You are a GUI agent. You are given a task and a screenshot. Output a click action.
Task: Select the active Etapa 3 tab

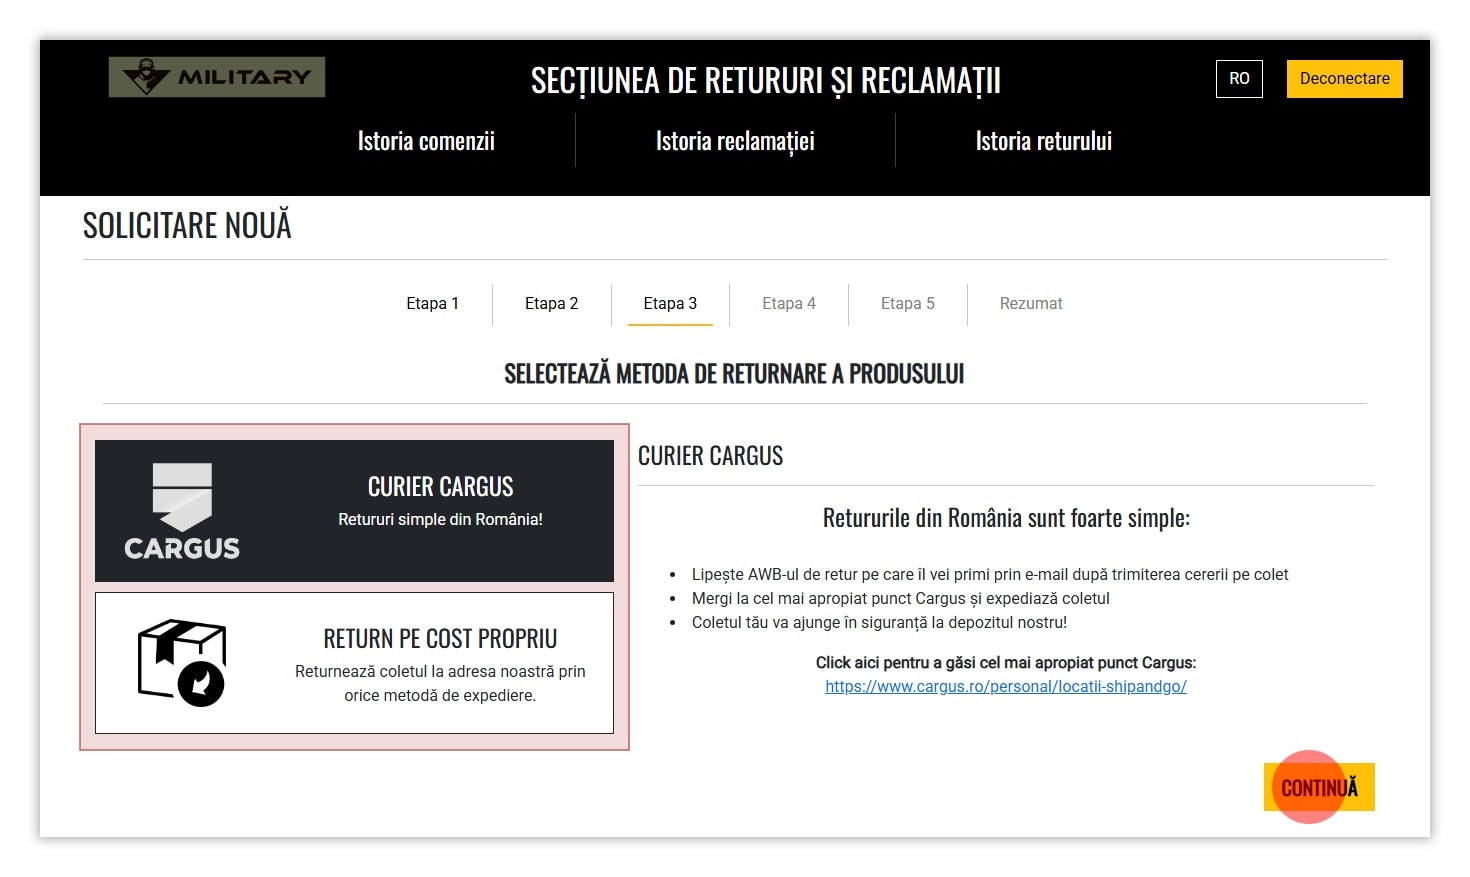pos(670,304)
